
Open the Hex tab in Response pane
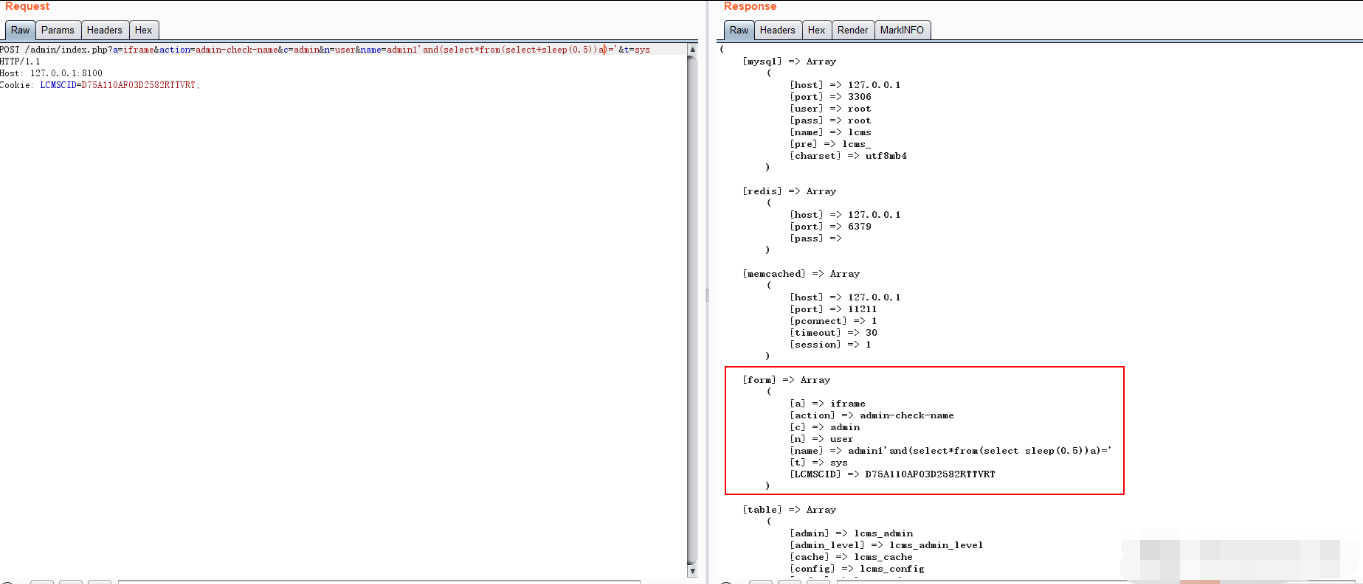click(x=817, y=30)
